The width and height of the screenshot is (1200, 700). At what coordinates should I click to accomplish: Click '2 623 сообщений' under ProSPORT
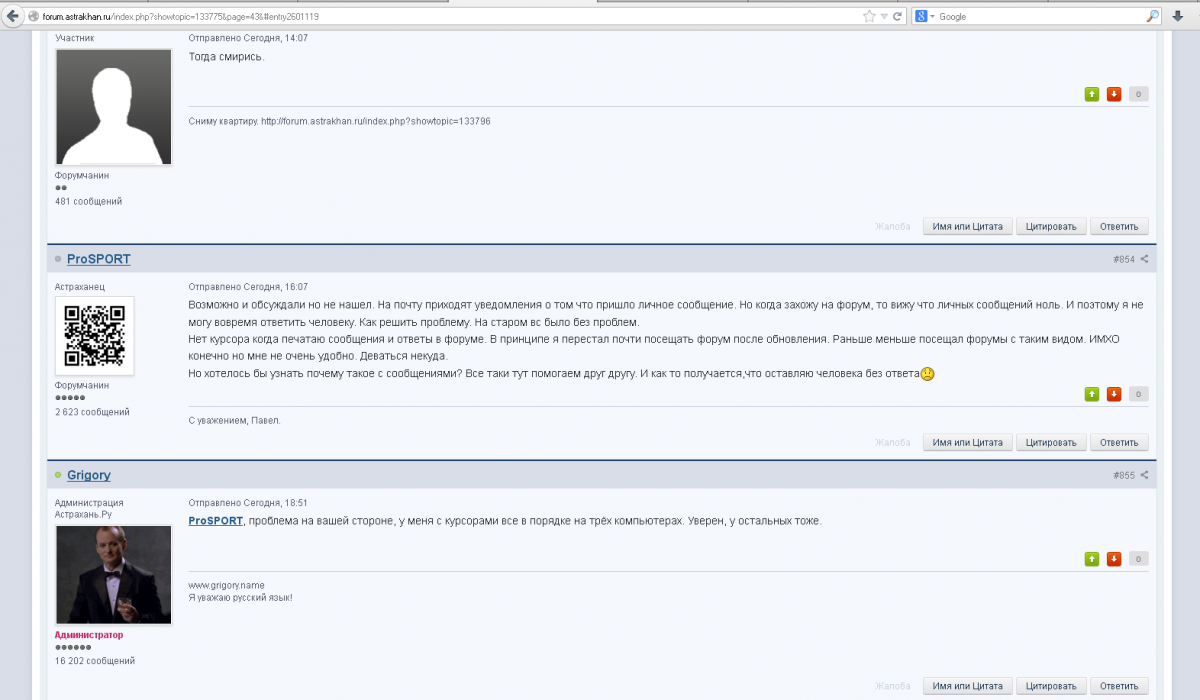[92, 412]
